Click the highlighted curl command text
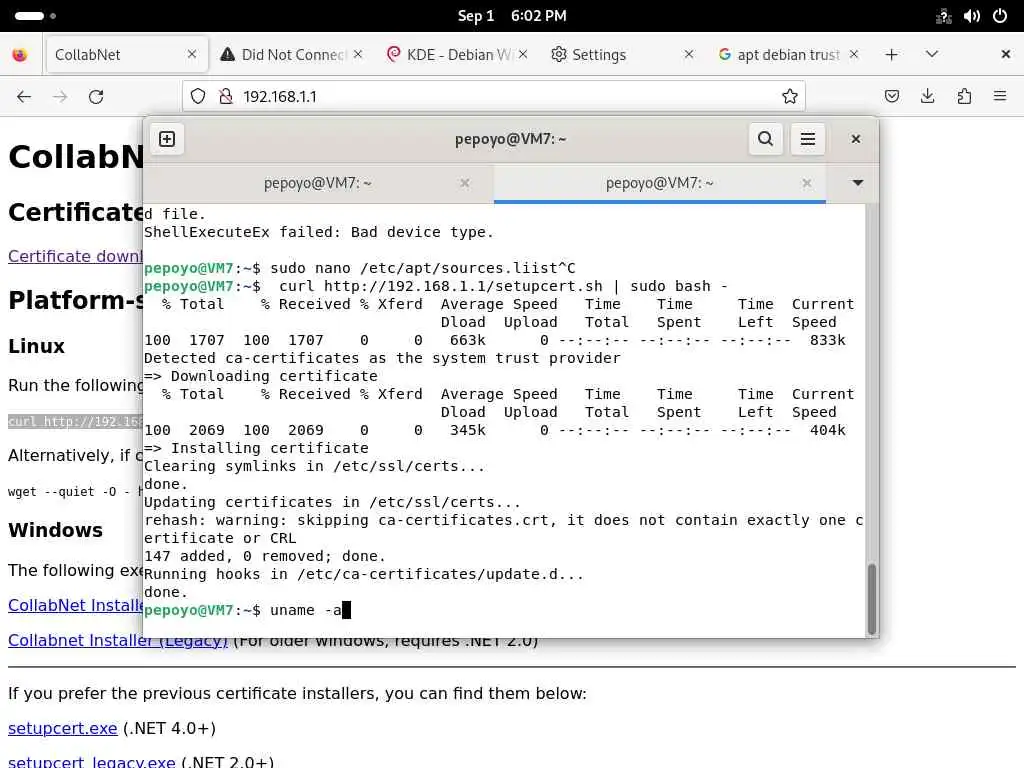Image resolution: width=1024 pixels, height=768 pixels. (75, 421)
